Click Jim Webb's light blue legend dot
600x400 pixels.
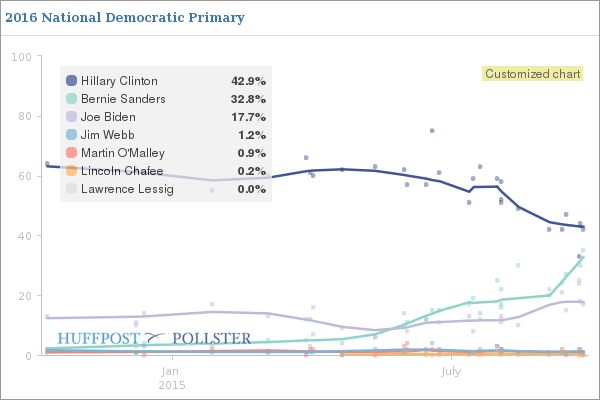tap(71, 135)
